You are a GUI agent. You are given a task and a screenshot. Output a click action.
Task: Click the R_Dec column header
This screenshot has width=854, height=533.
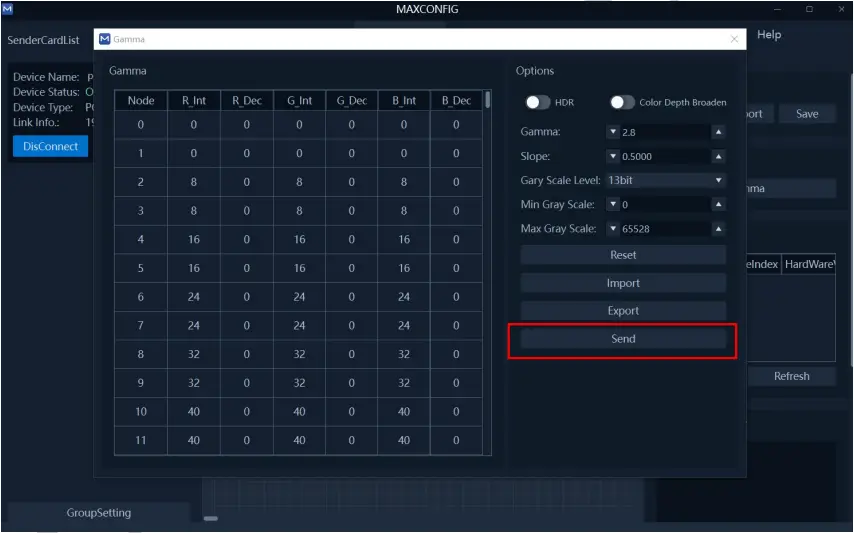coord(247,101)
